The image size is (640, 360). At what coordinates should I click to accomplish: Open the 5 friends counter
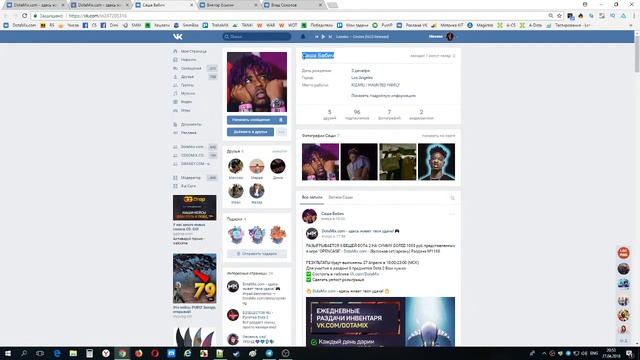click(329, 114)
